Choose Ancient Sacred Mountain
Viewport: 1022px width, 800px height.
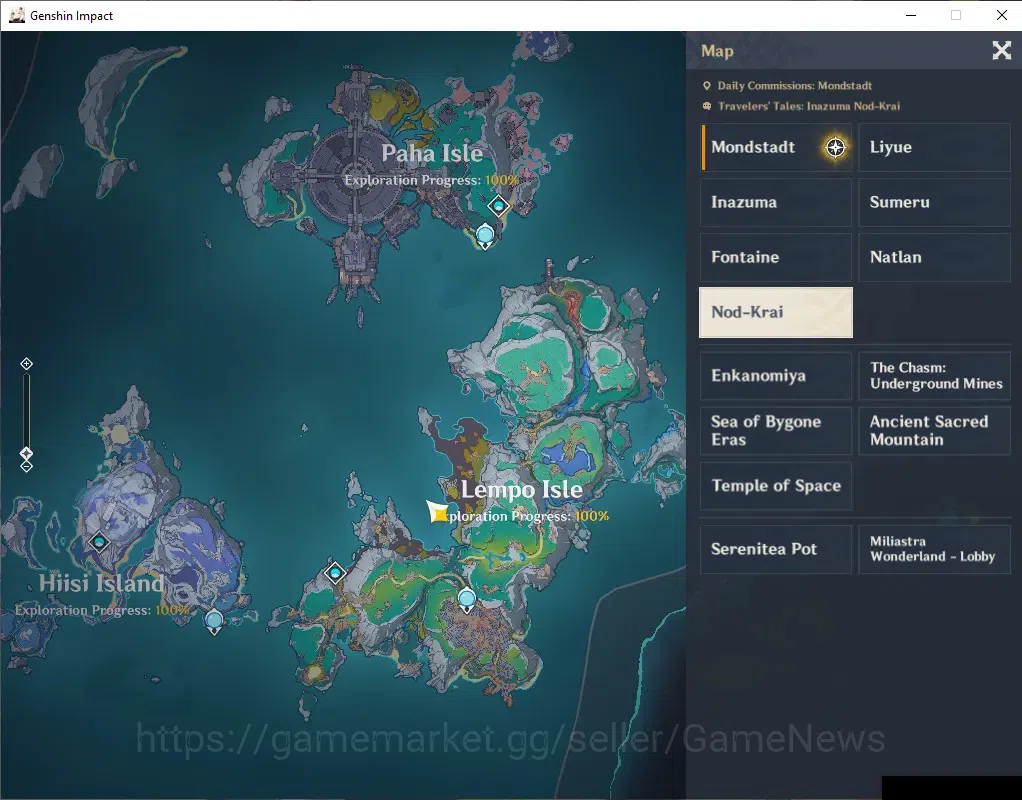934,431
